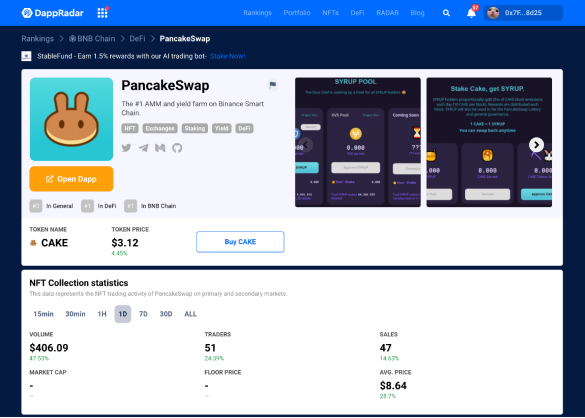Open the Rankings nav item
This screenshot has width=585, height=418.
coord(257,13)
